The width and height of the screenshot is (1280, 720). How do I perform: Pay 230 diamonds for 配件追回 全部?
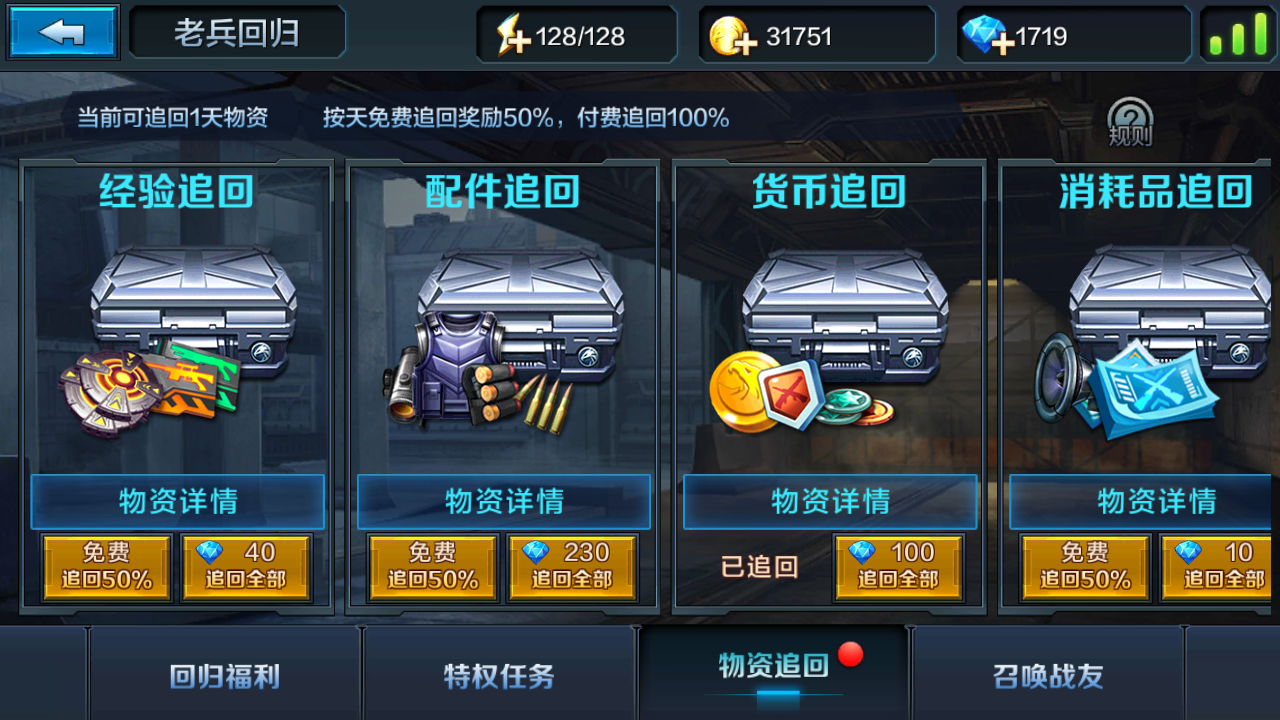click(572, 567)
